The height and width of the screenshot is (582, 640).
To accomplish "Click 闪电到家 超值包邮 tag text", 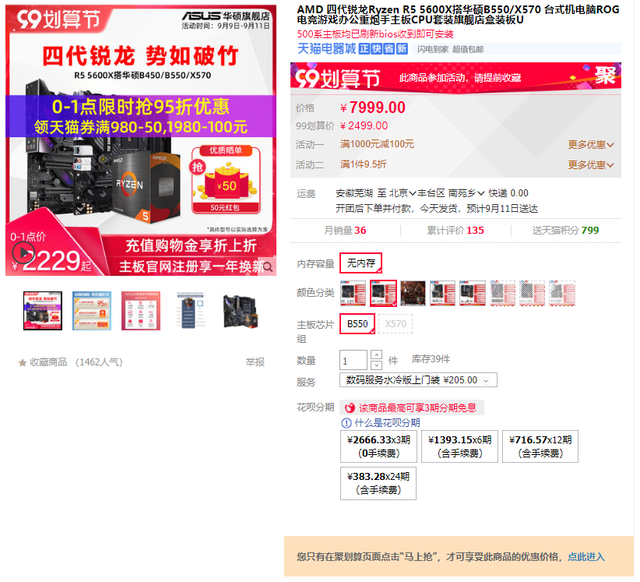I will [450, 49].
